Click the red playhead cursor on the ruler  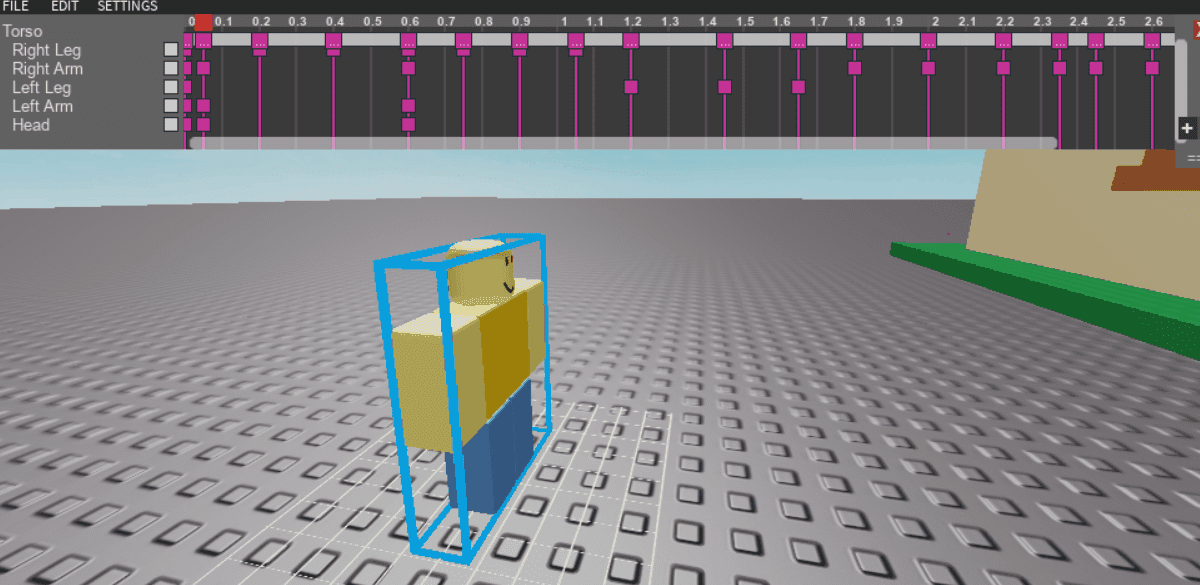203,21
